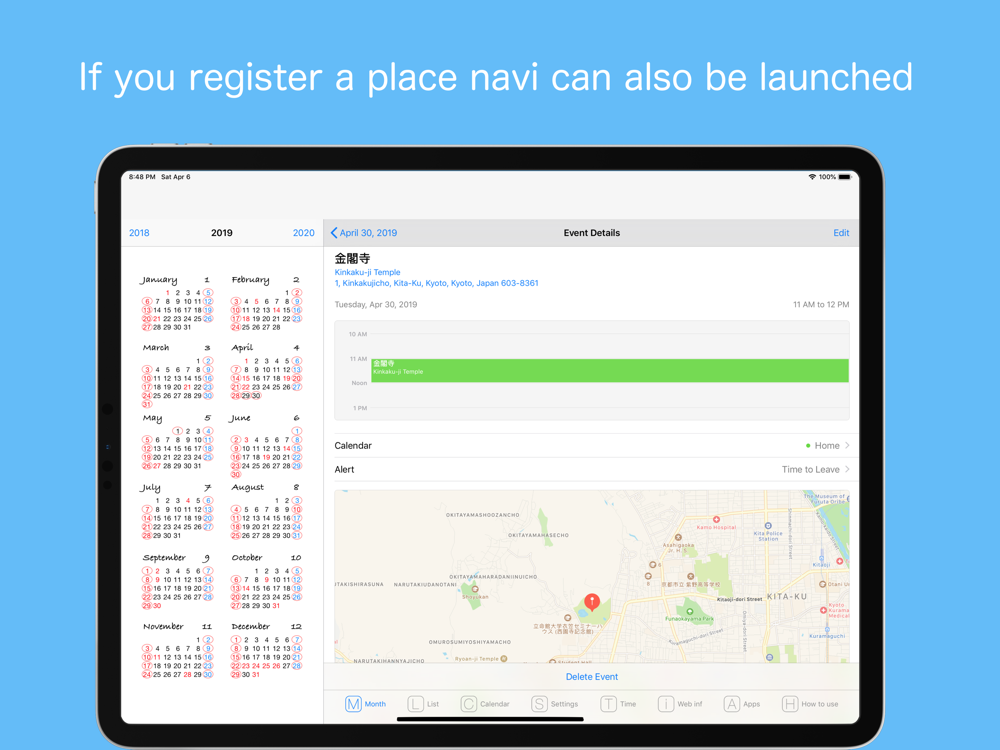Open the Time tab icon
The width and height of the screenshot is (1000, 750).
[608, 703]
